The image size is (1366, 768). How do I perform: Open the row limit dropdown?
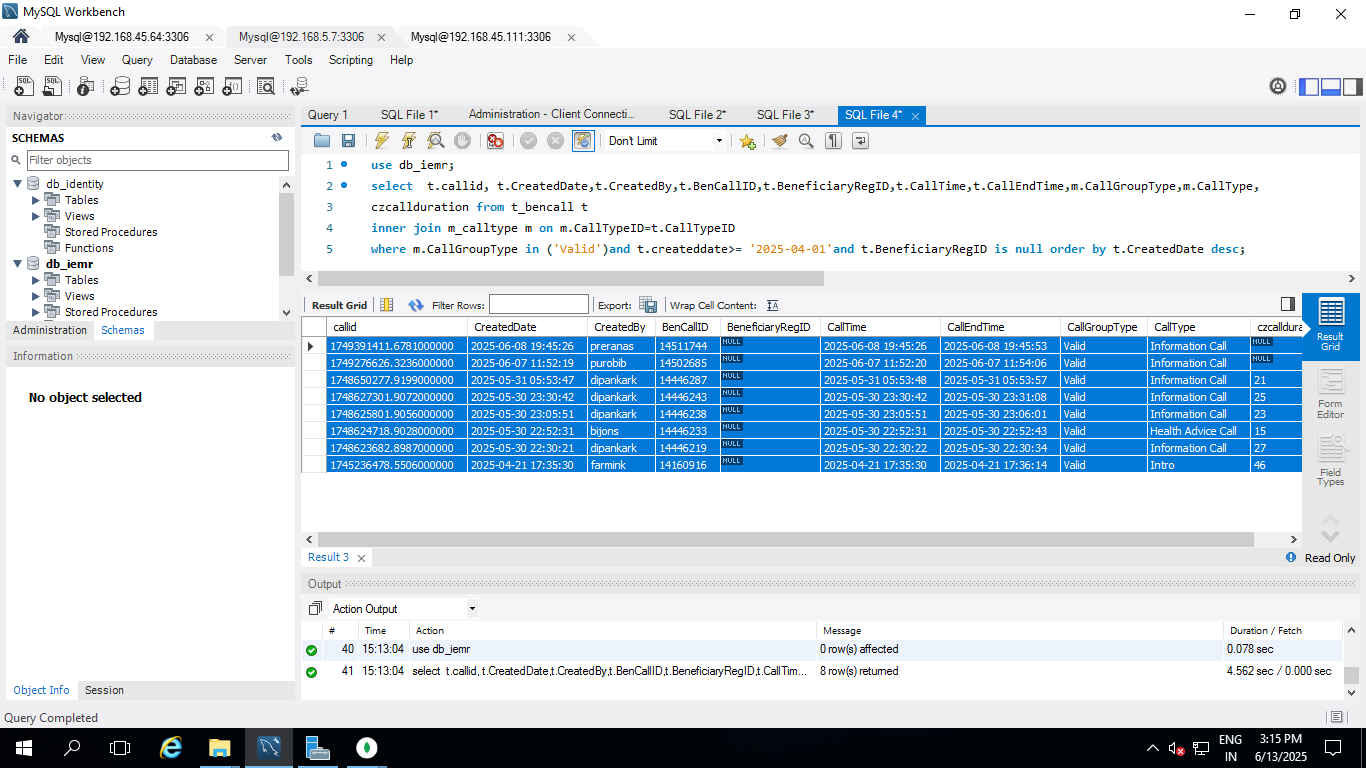[x=719, y=141]
